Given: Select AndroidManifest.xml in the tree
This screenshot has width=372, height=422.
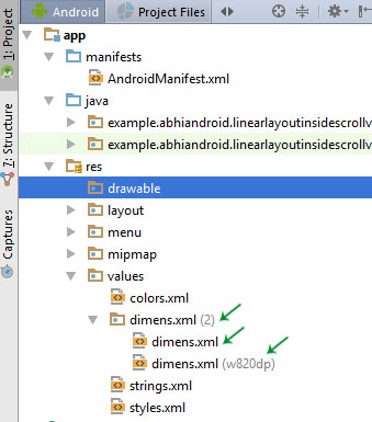Looking at the screenshot, I should pyautogui.click(x=168, y=79).
